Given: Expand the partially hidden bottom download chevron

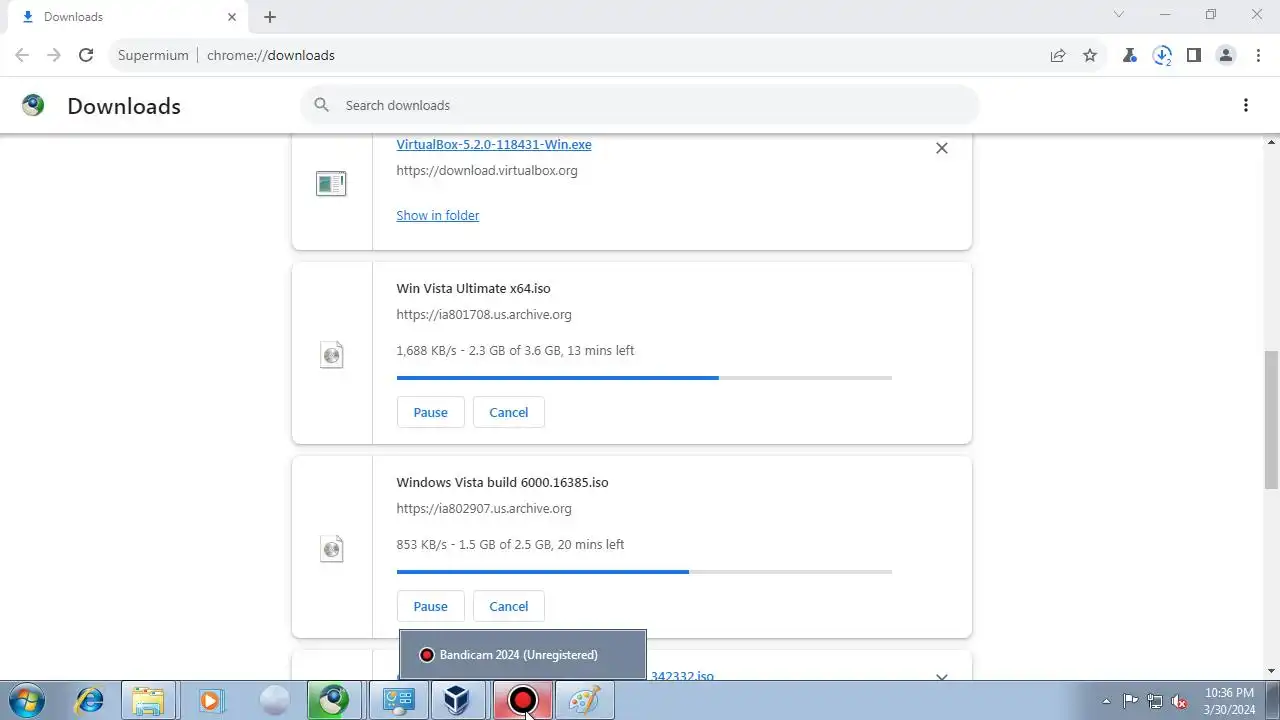Looking at the screenshot, I should (x=941, y=677).
